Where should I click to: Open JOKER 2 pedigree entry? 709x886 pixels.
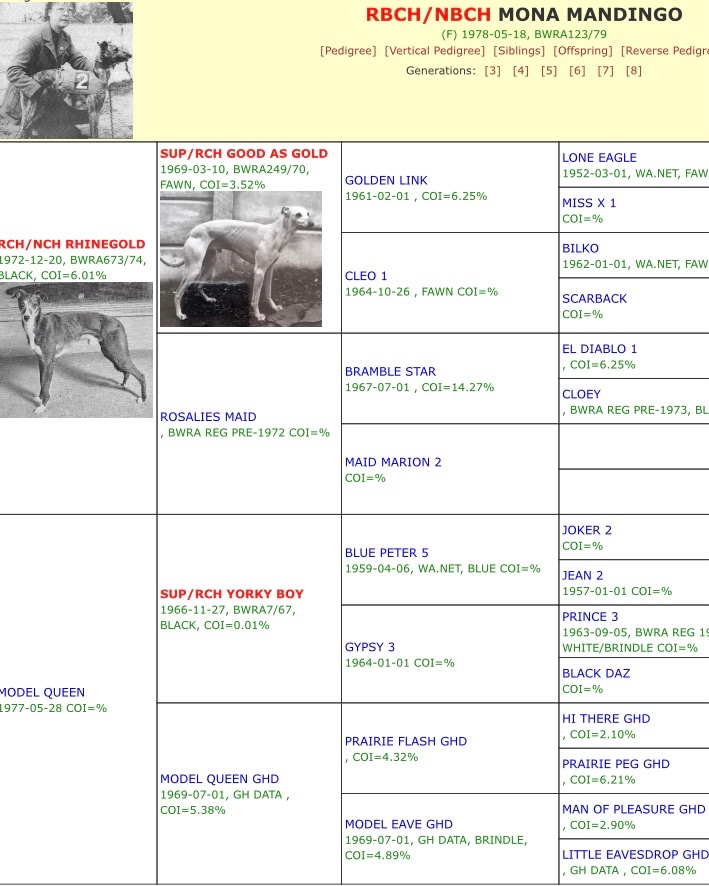[586, 530]
